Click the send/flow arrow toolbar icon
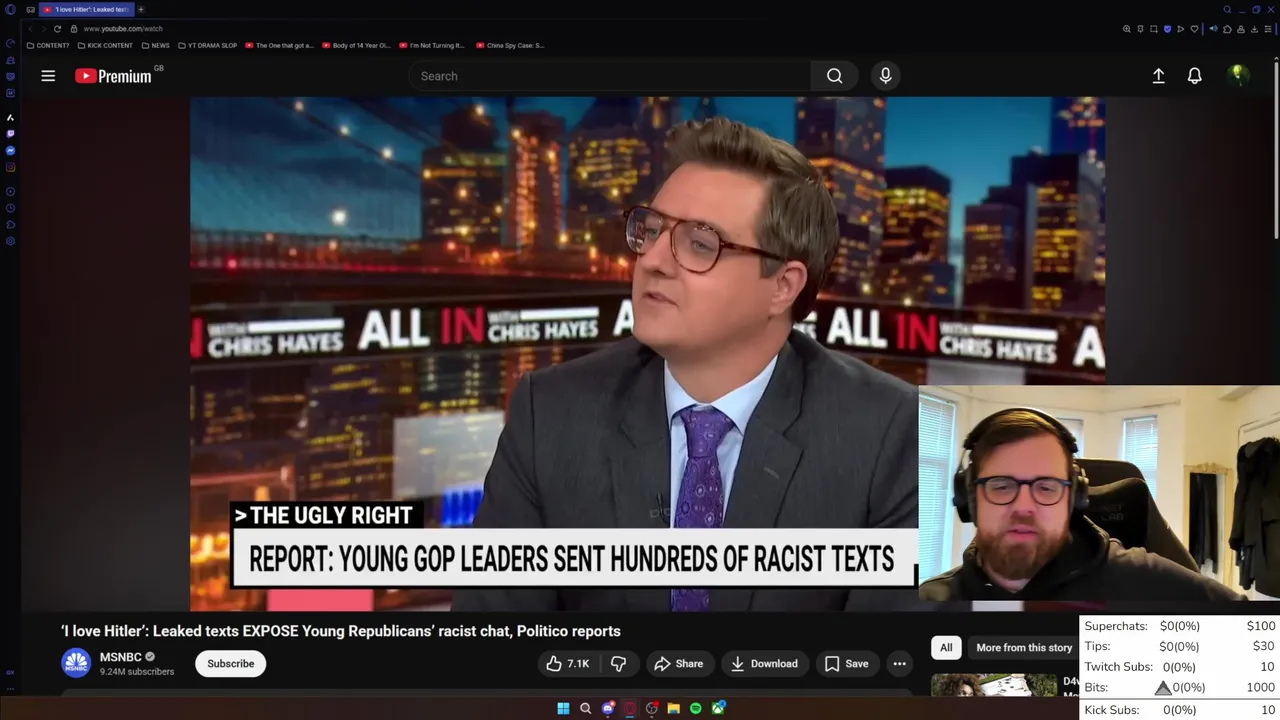Screen dimensions: 1280x720 click(x=1181, y=29)
